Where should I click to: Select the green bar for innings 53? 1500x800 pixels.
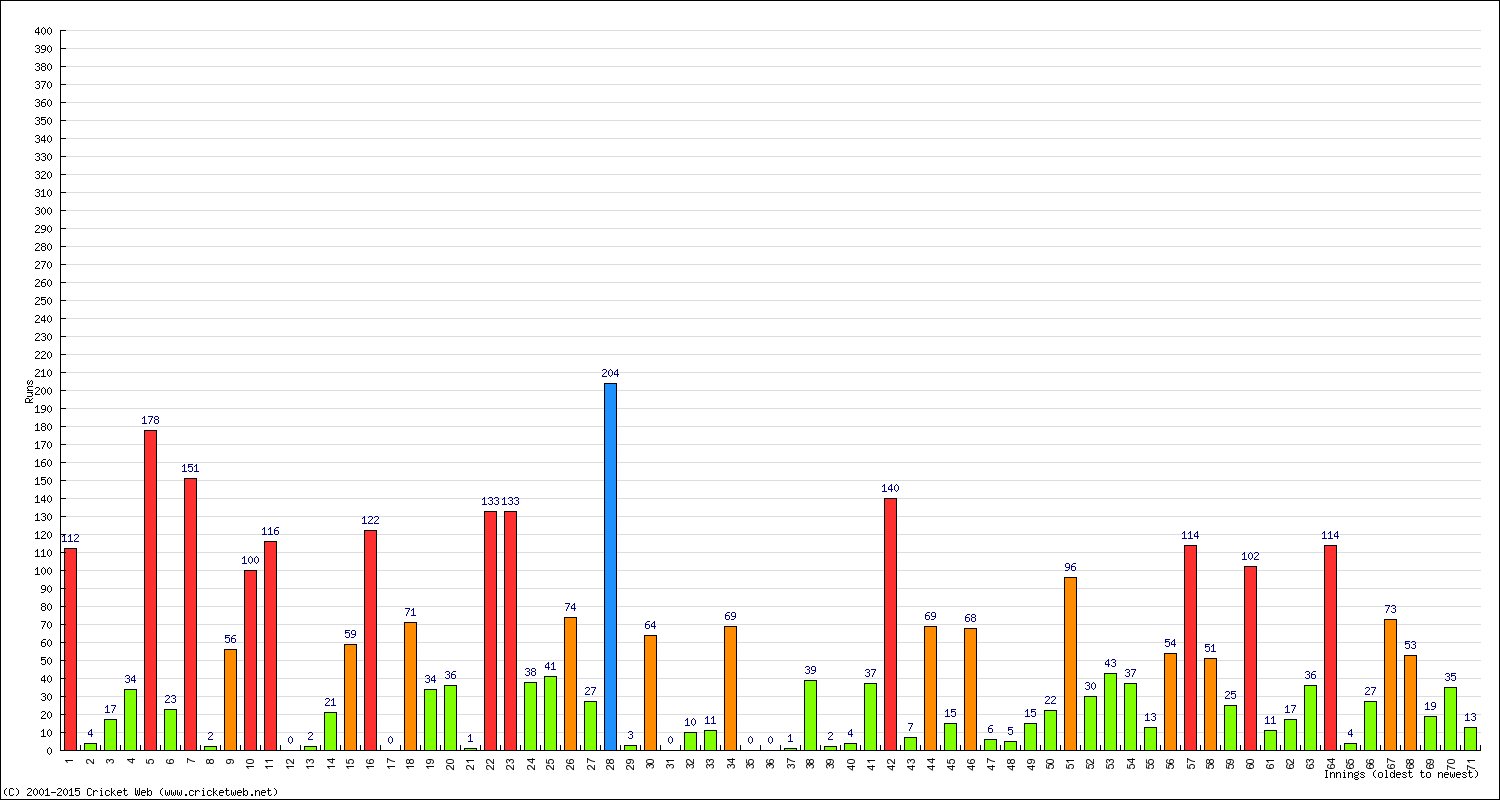coord(1110,711)
